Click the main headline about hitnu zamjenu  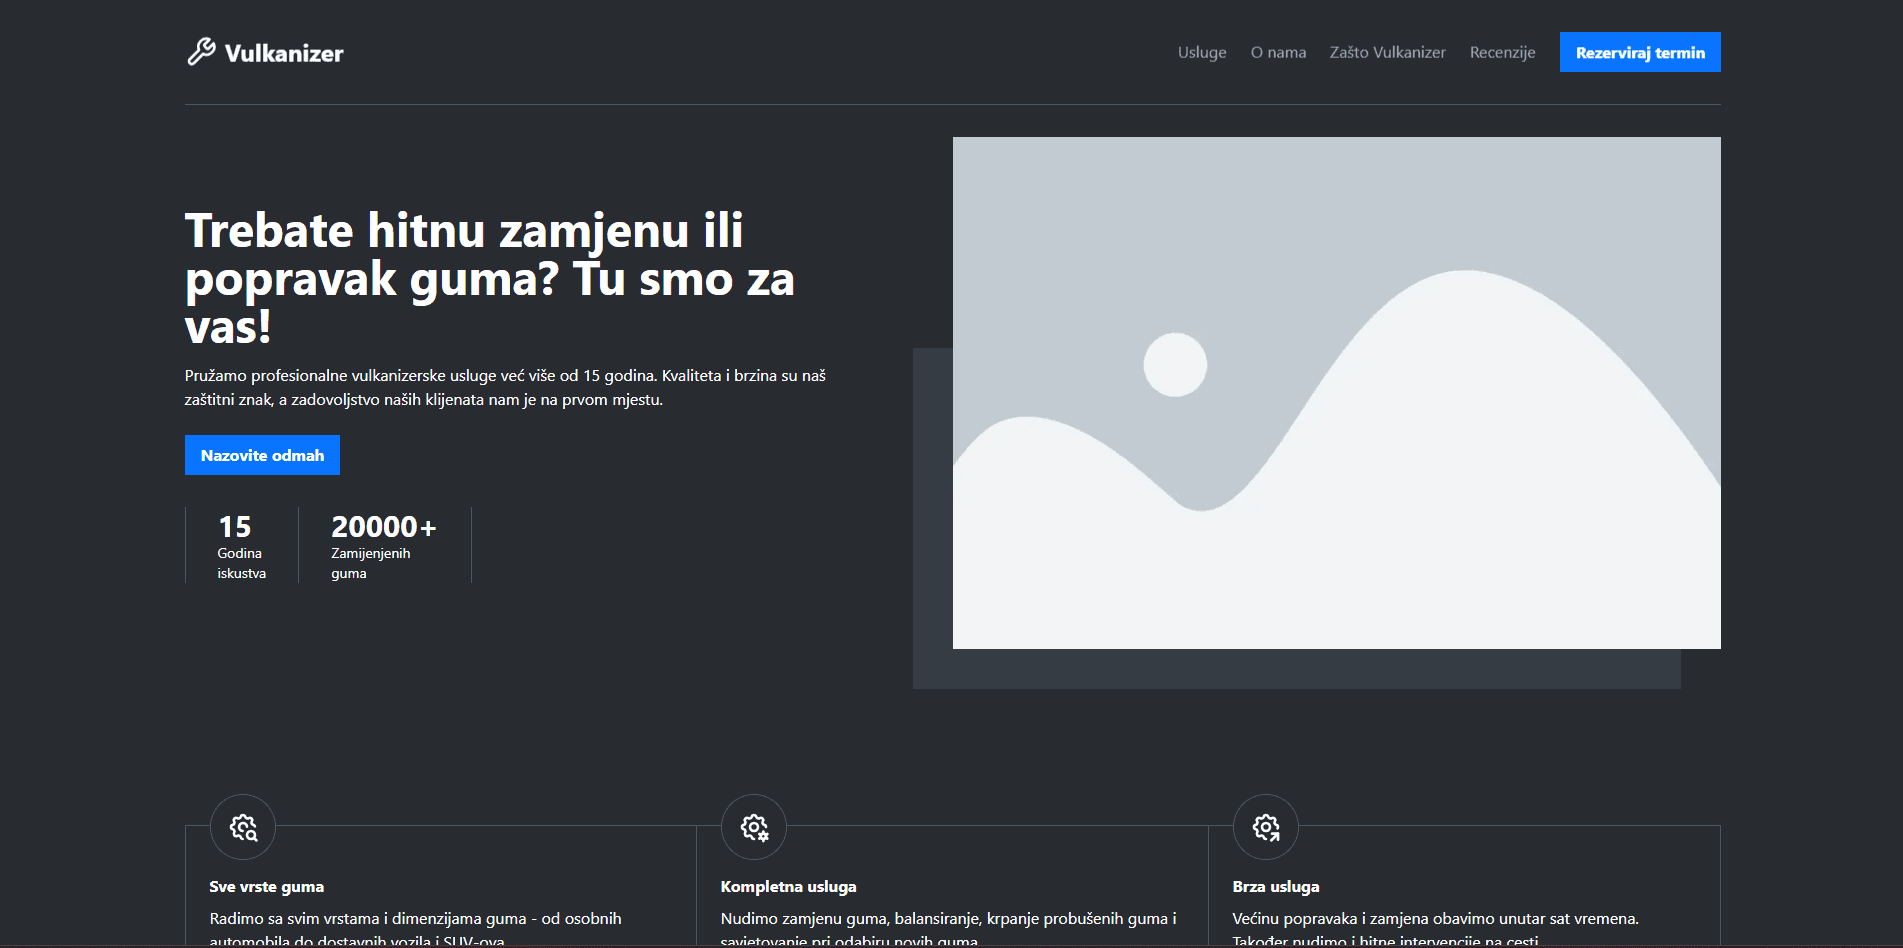pyautogui.click(x=490, y=278)
